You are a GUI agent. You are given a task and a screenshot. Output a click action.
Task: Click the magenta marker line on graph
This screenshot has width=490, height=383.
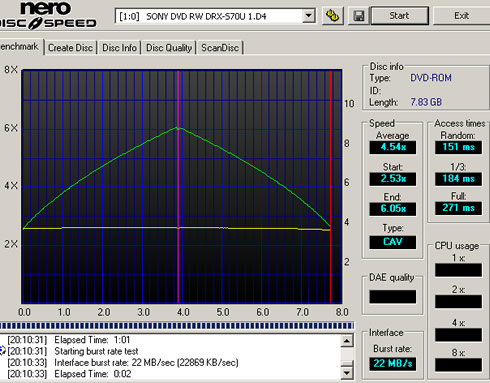pyautogui.click(x=178, y=187)
